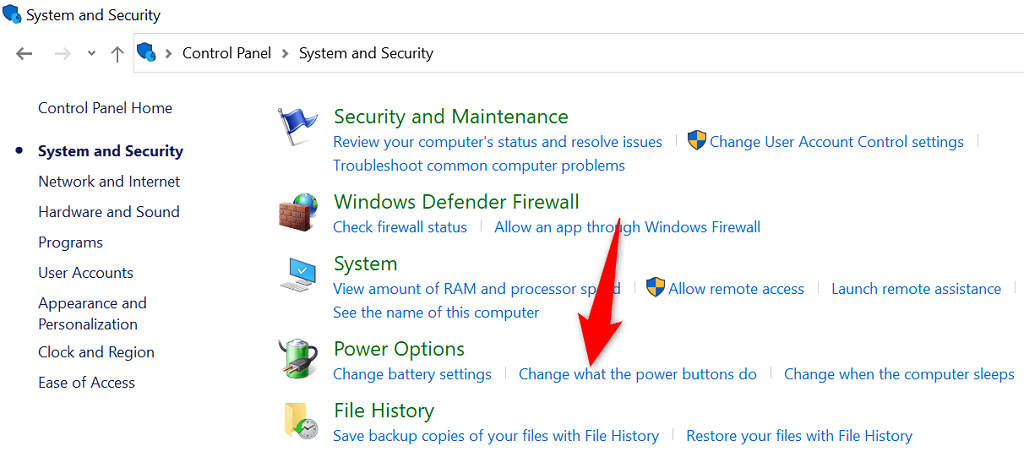The image size is (1024, 457).
Task: Open the recent locations dropdown chevron
Action: pos(92,53)
